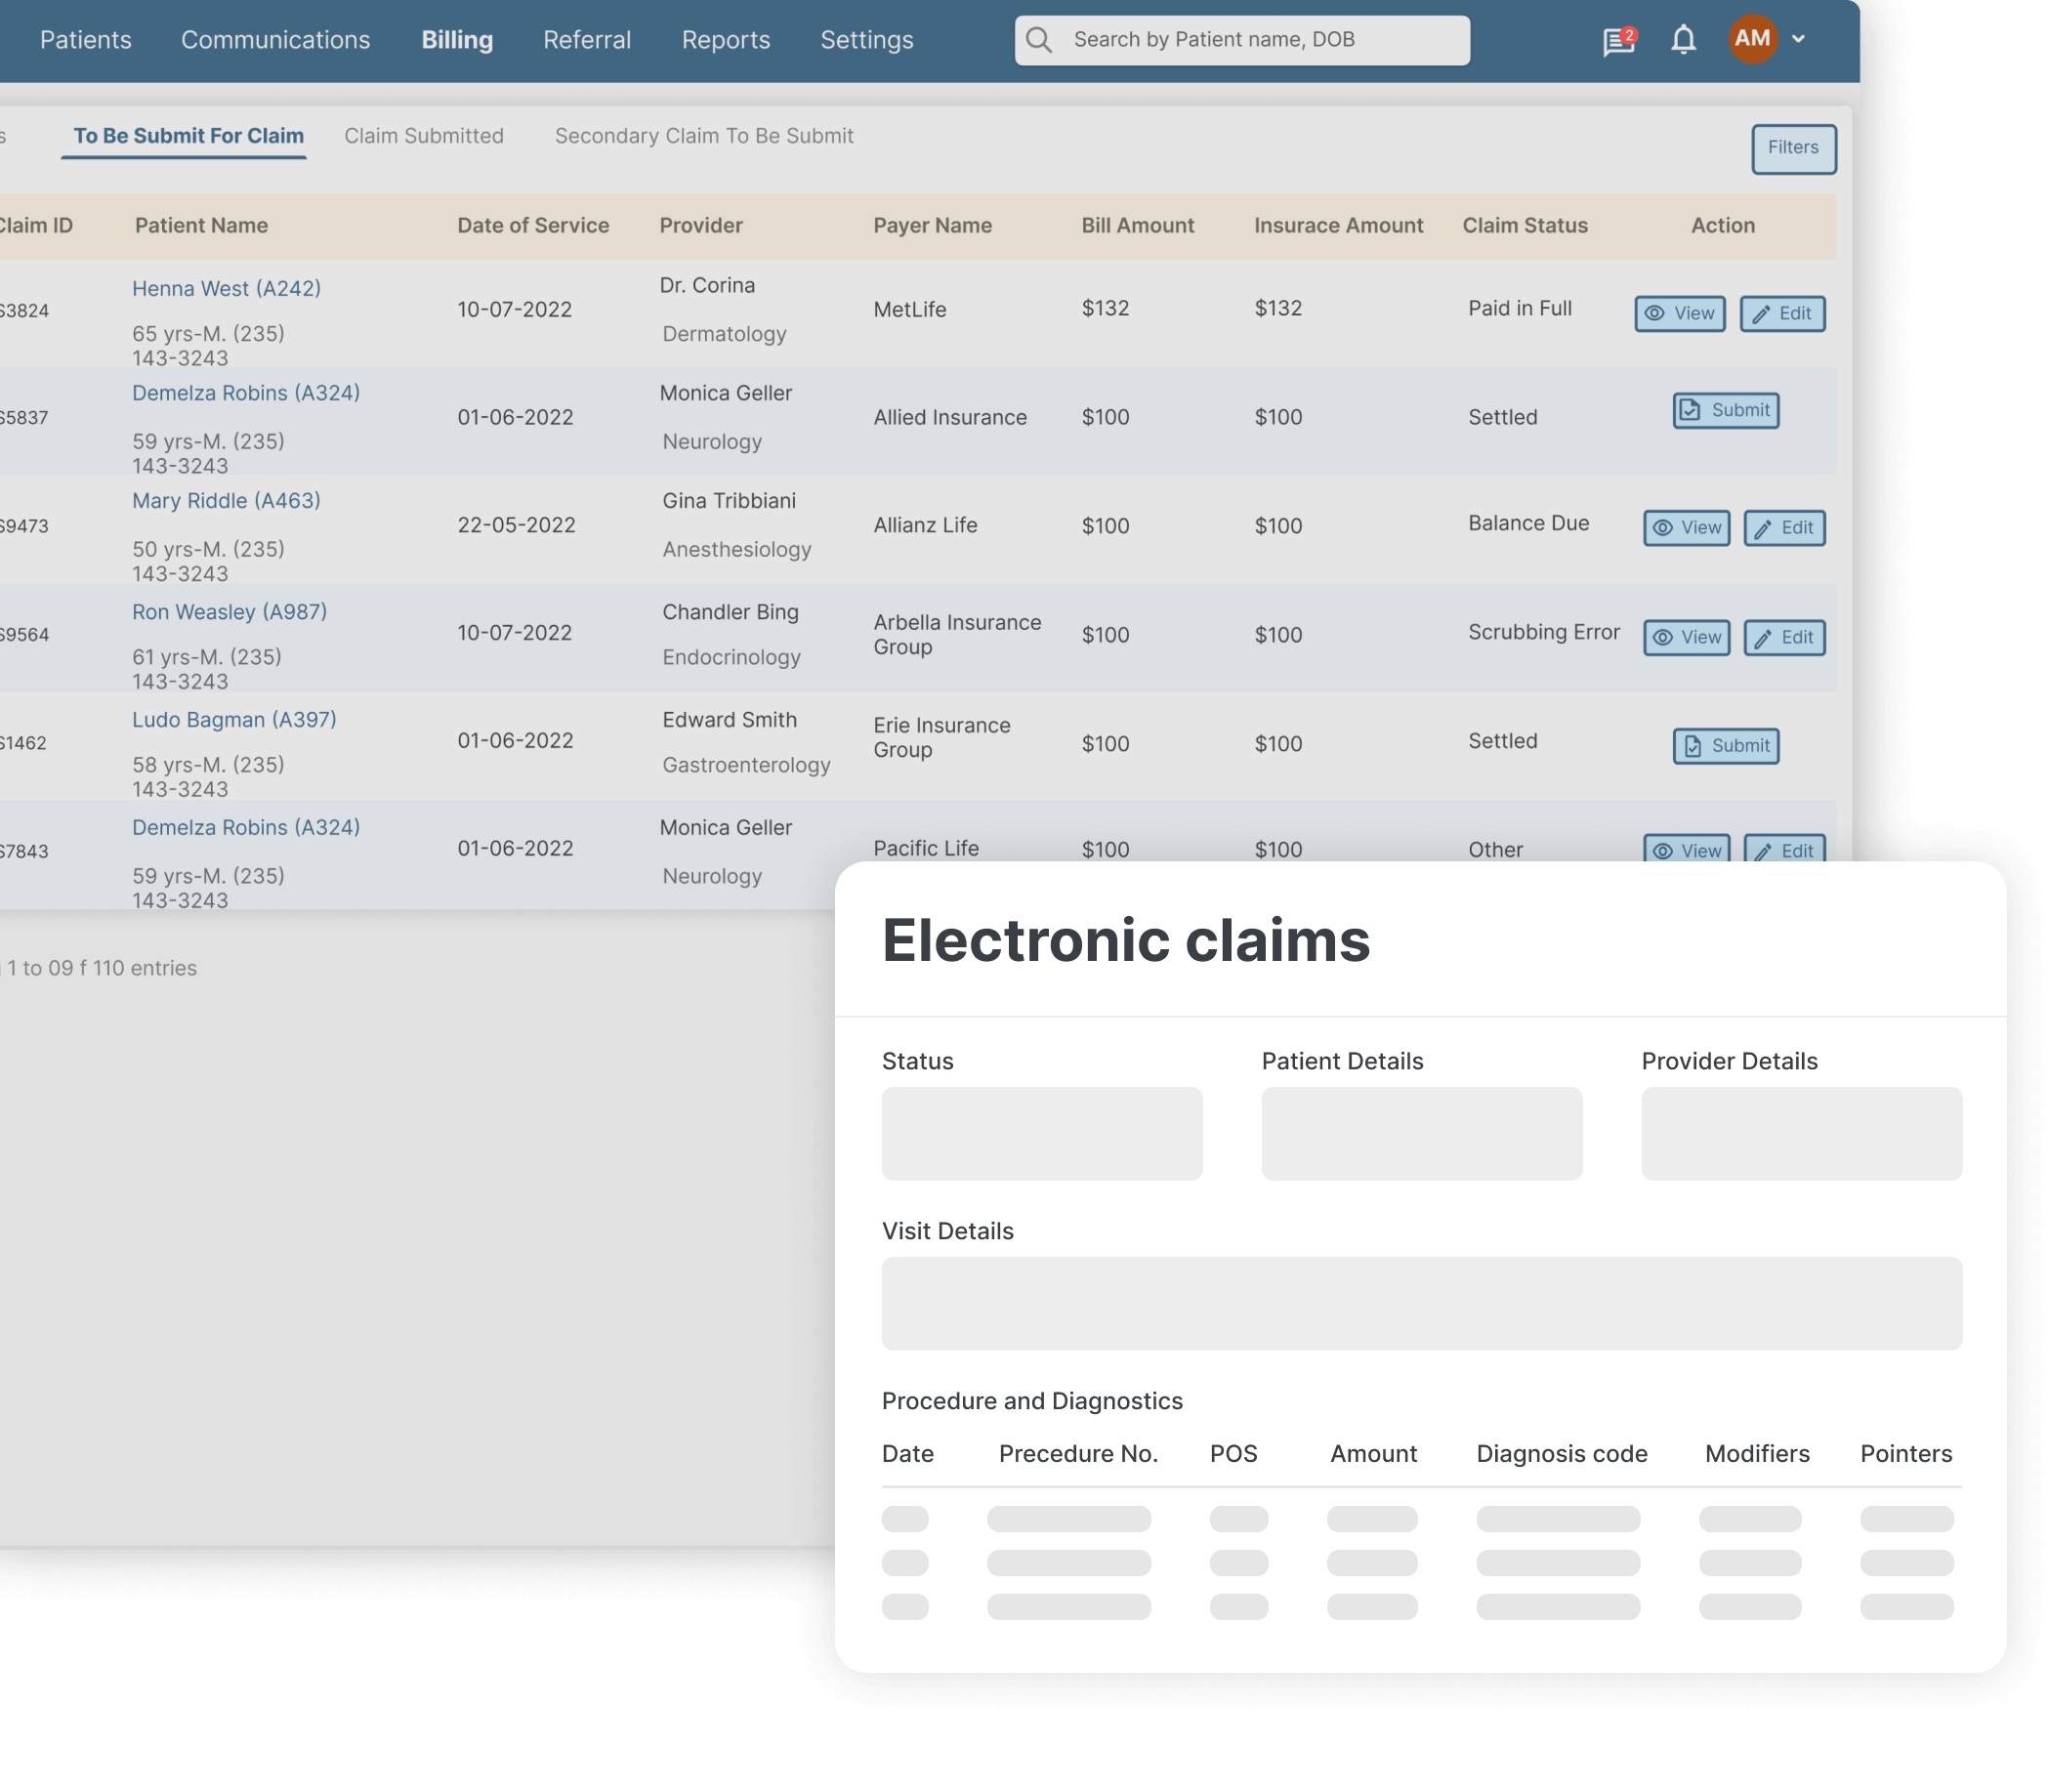Screen dimensions: 2048x1792
Task: Open patient link Ron Weasley (A987)
Action: (x=229, y=611)
